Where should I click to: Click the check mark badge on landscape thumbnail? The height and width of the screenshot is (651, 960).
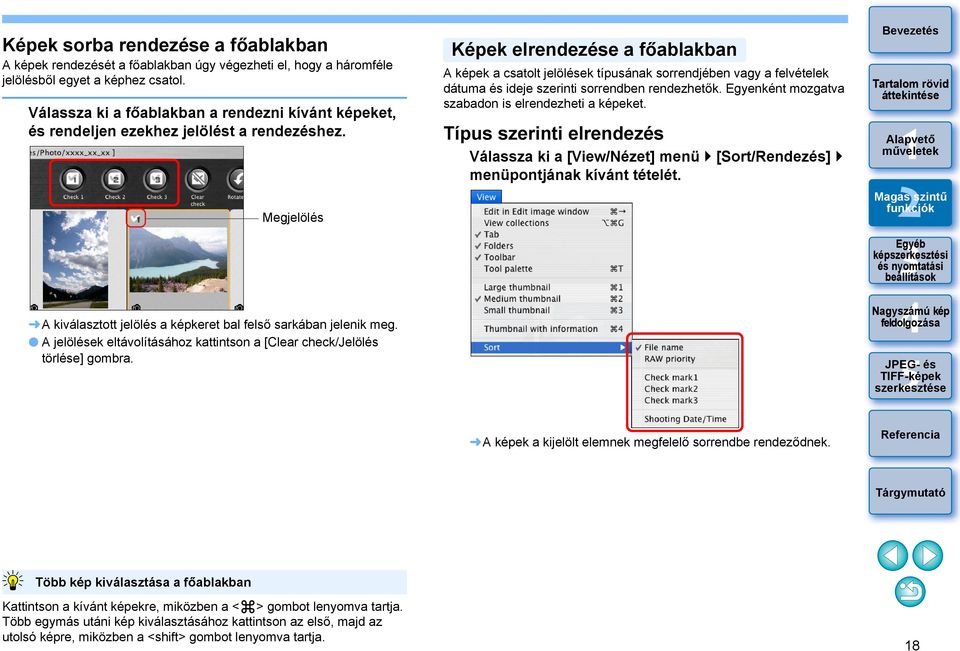click(136, 217)
